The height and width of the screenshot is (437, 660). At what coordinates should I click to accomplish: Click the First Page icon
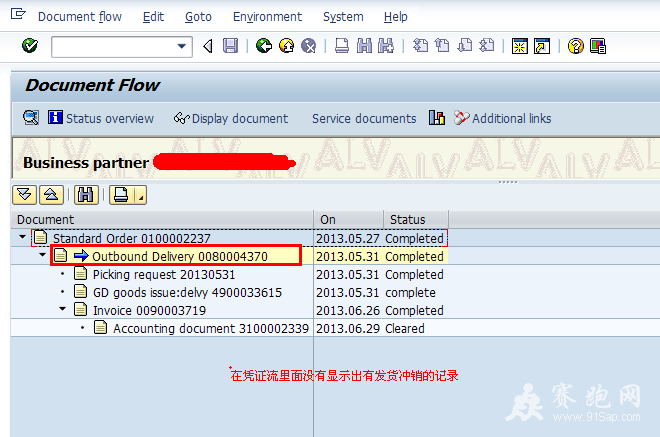pos(420,45)
